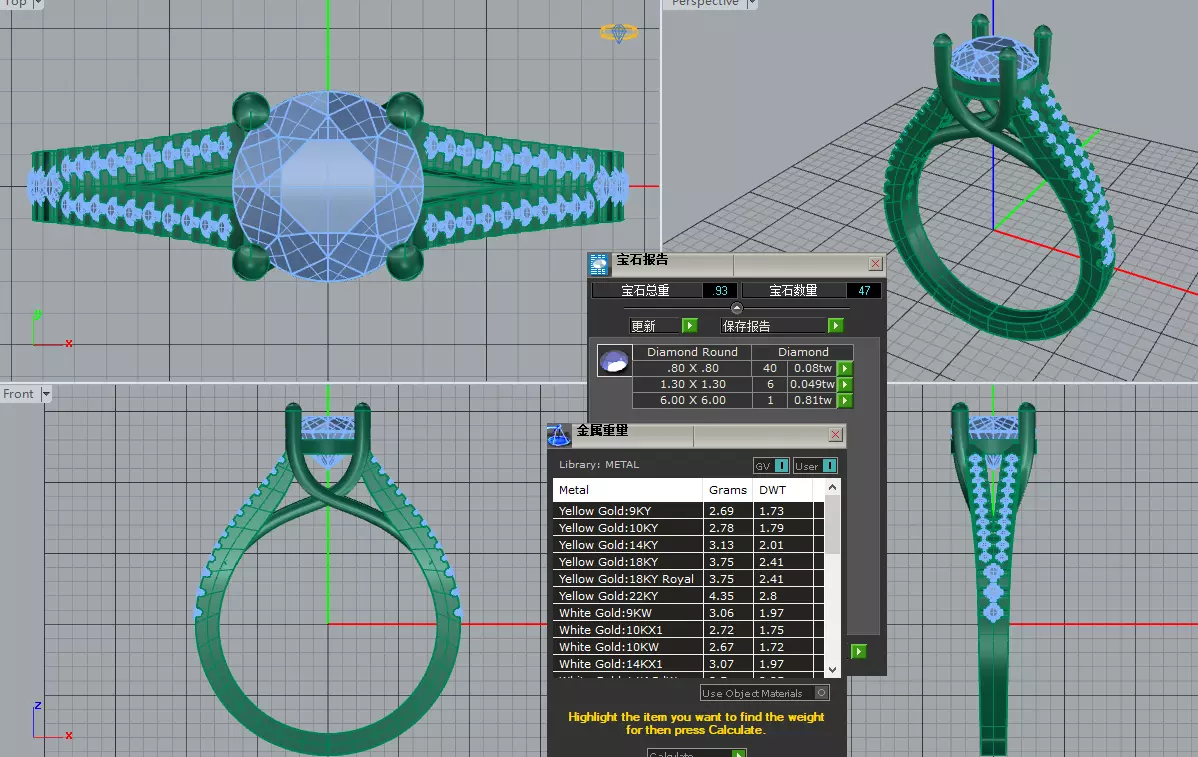Image resolution: width=1198 pixels, height=757 pixels.
Task: Click the 保存报告 save report button
Action: (x=773, y=326)
